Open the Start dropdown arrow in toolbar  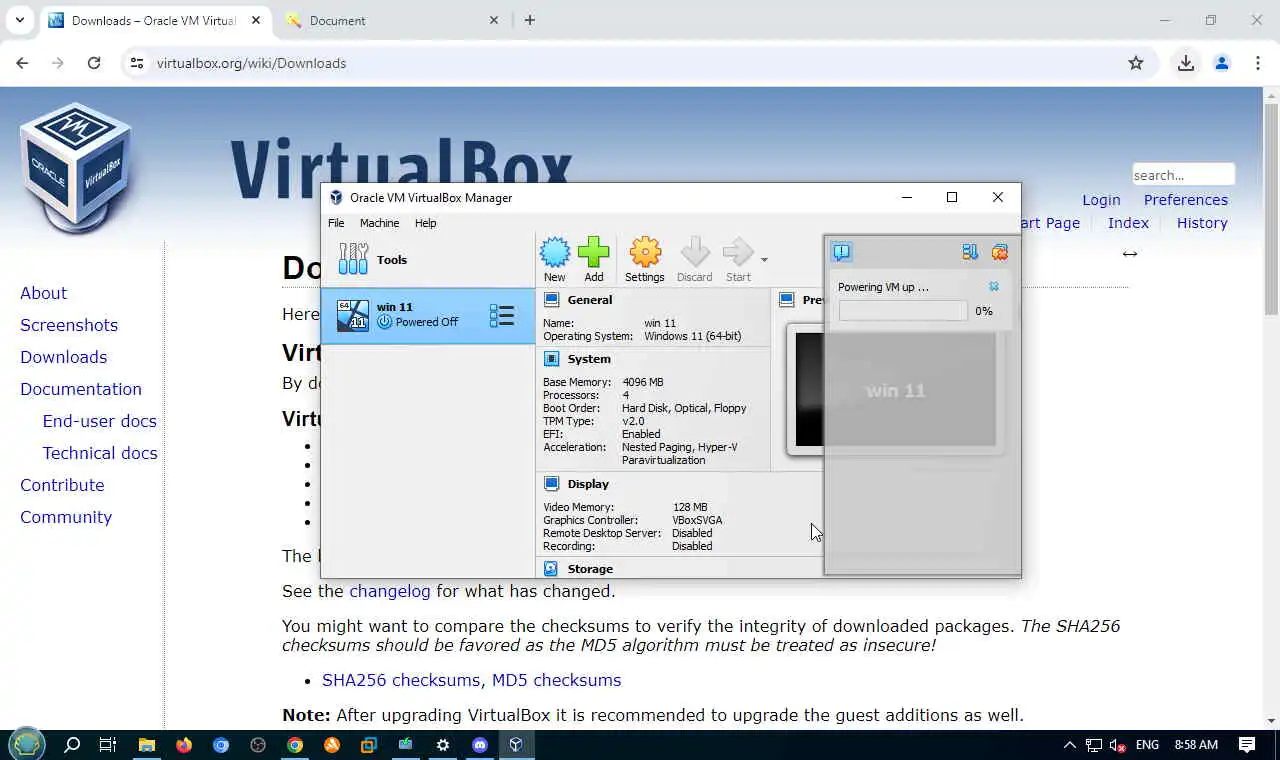[x=764, y=260]
